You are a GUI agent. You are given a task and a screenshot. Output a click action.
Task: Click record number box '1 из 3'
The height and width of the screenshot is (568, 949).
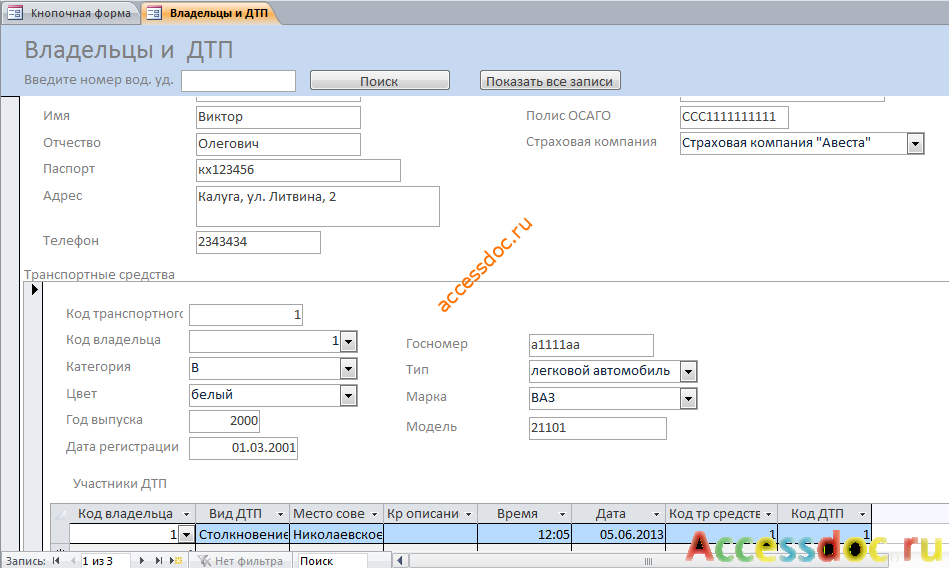point(104,561)
